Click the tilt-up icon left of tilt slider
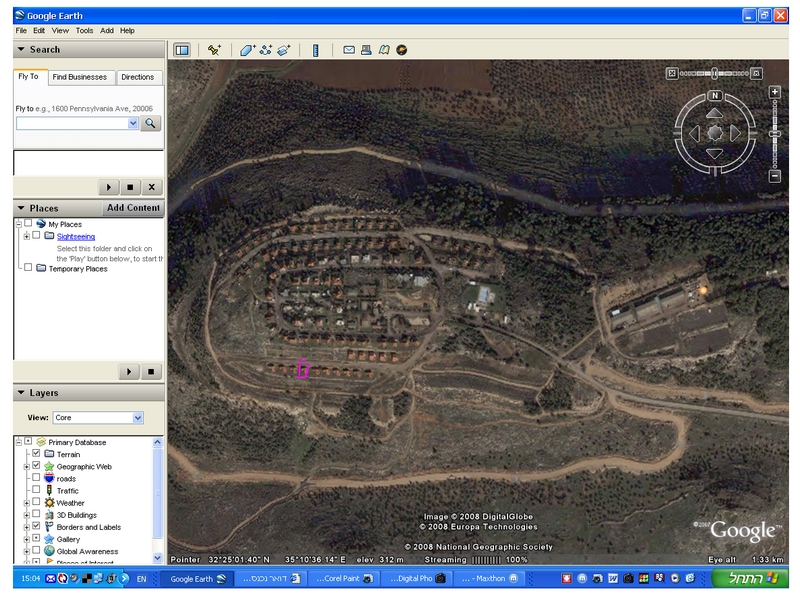This screenshot has height=594, width=800. 672,73
